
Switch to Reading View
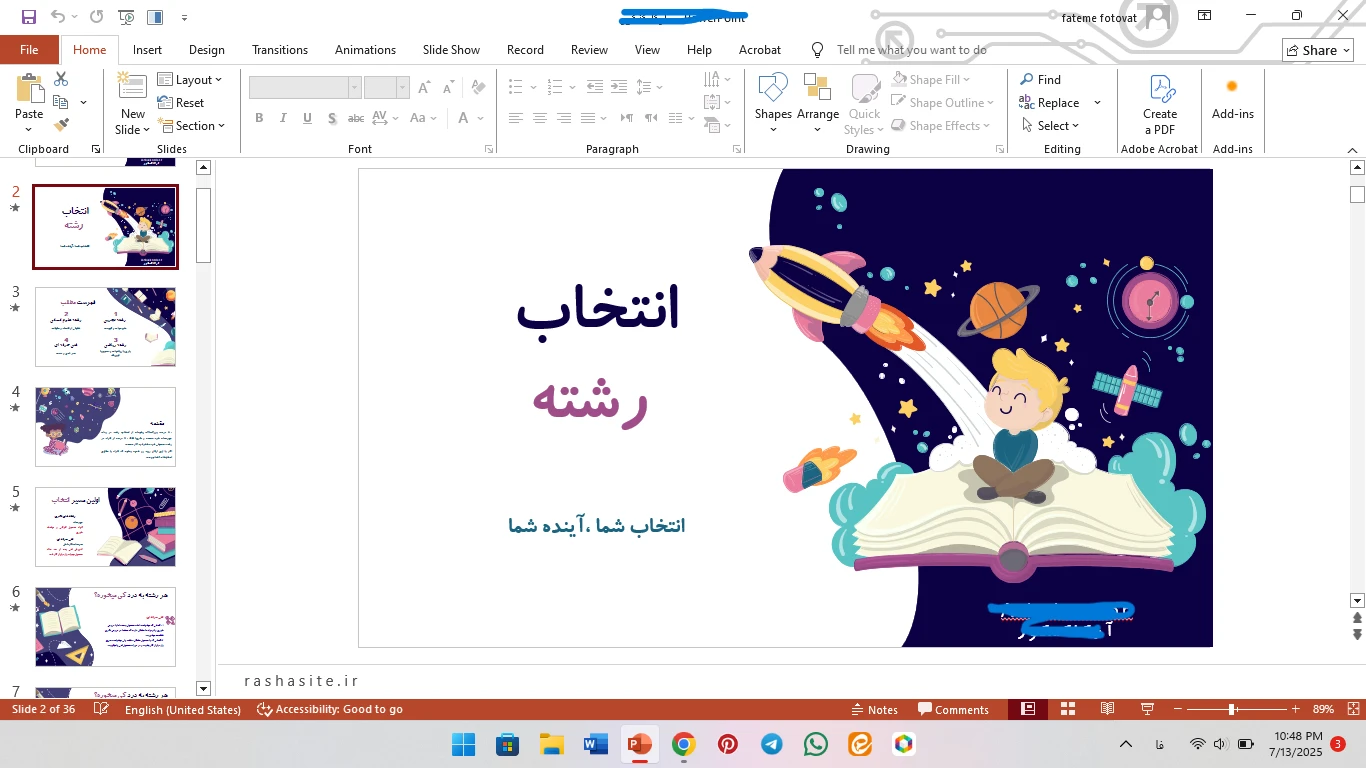pos(1107,709)
